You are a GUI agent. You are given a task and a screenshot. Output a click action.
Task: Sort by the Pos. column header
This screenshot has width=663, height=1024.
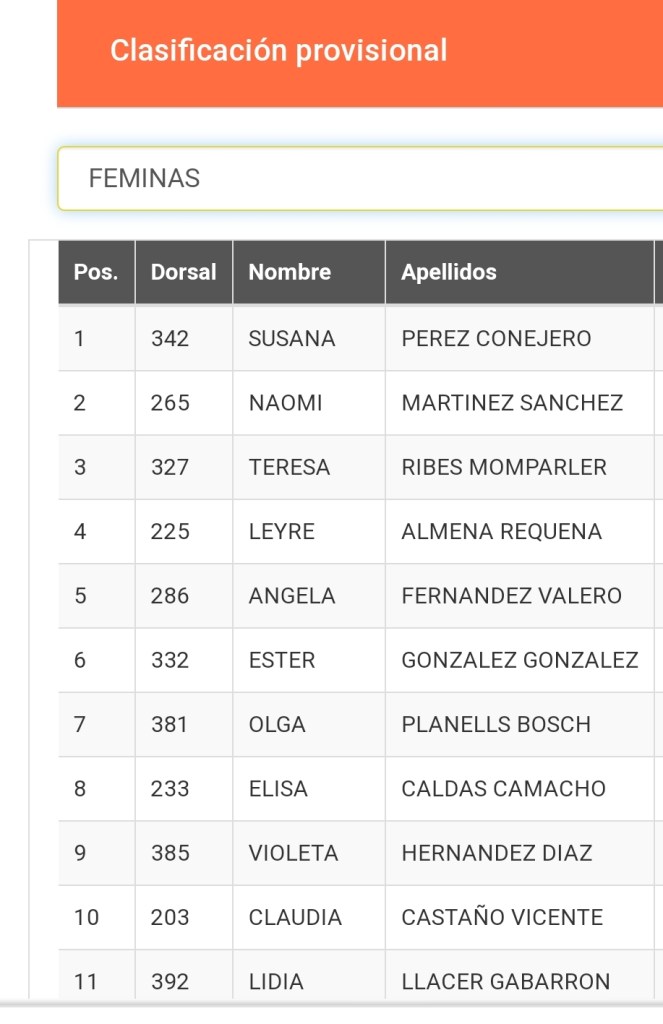pyautogui.click(x=96, y=272)
